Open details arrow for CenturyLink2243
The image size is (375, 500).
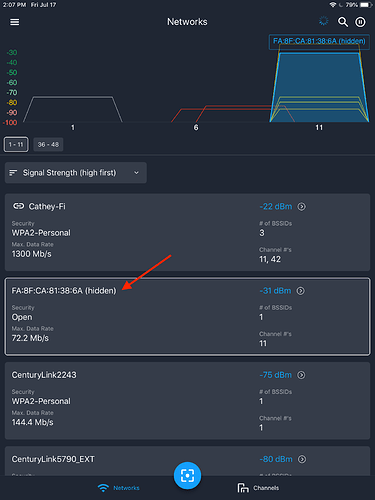click(301, 375)
